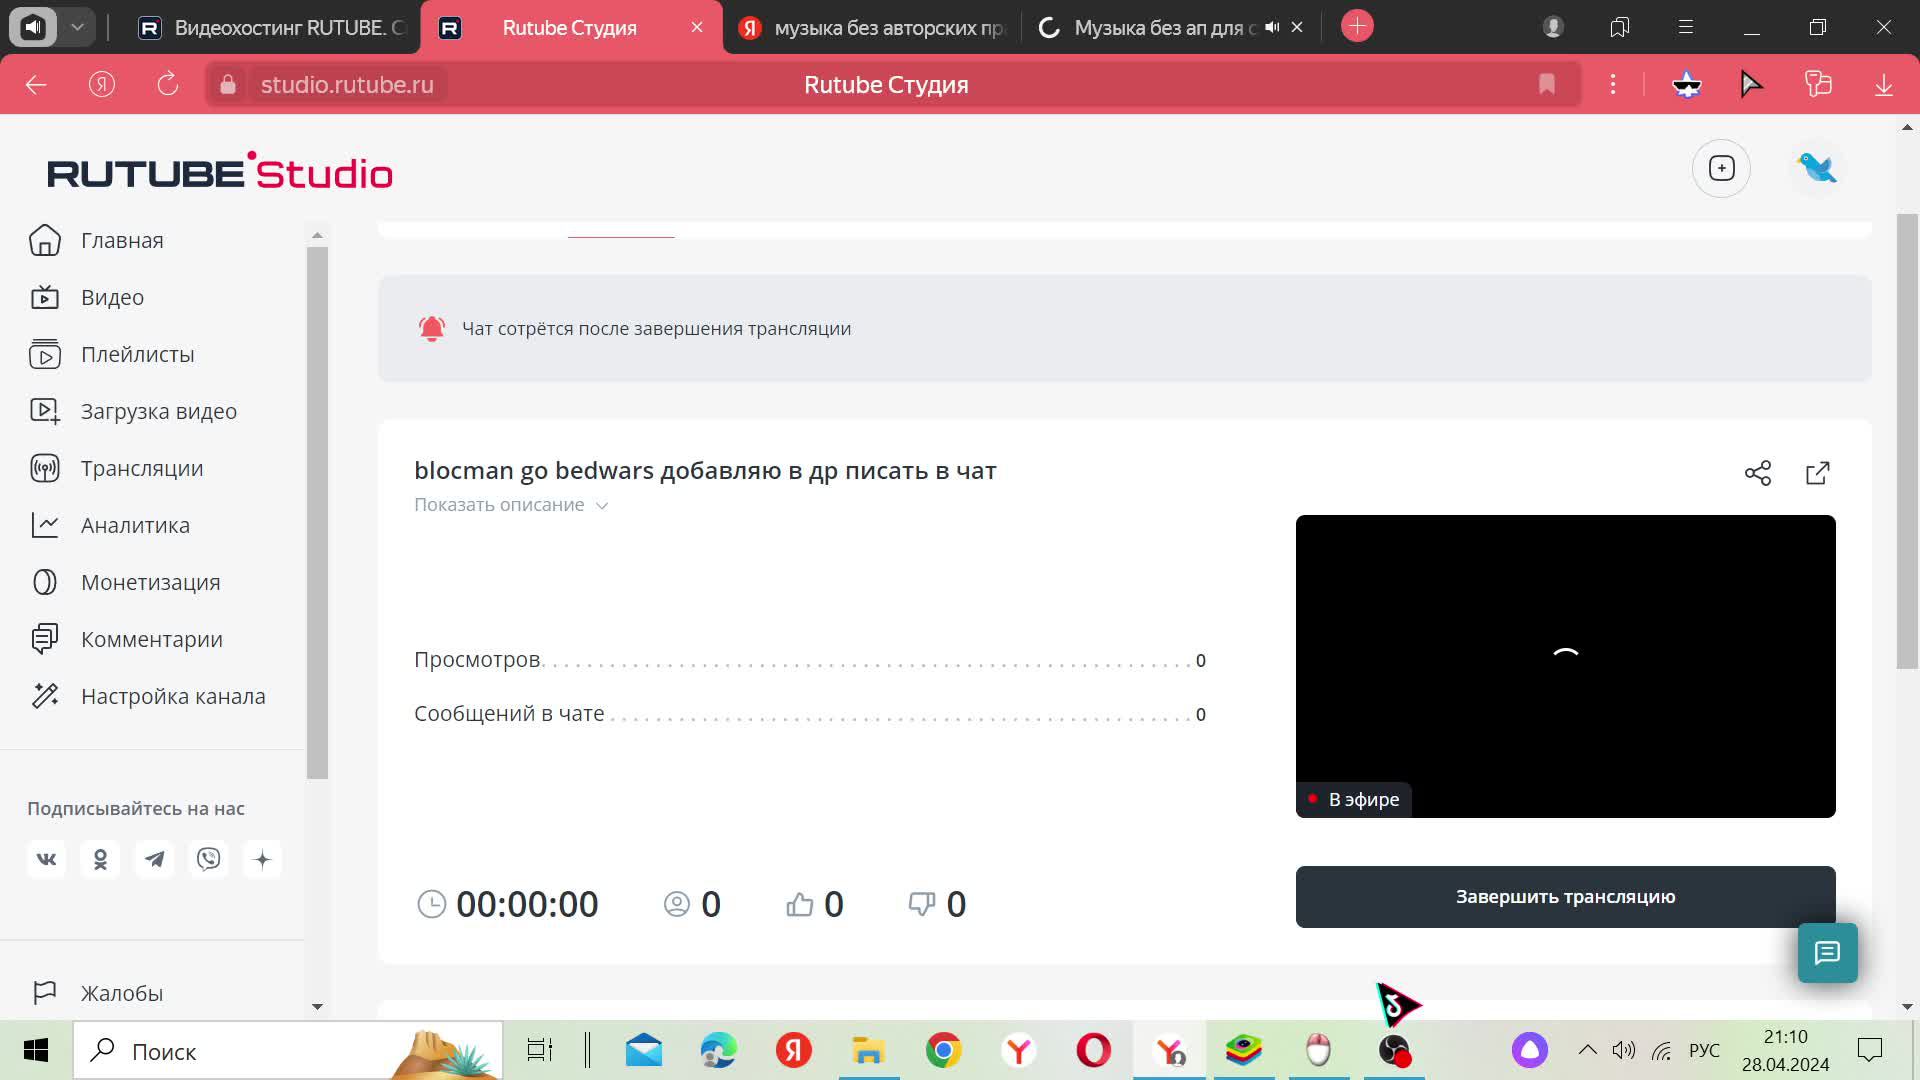The image size is (1920, 1080).
Task: Open the Жалобы sidebar link
Action: 121,993
